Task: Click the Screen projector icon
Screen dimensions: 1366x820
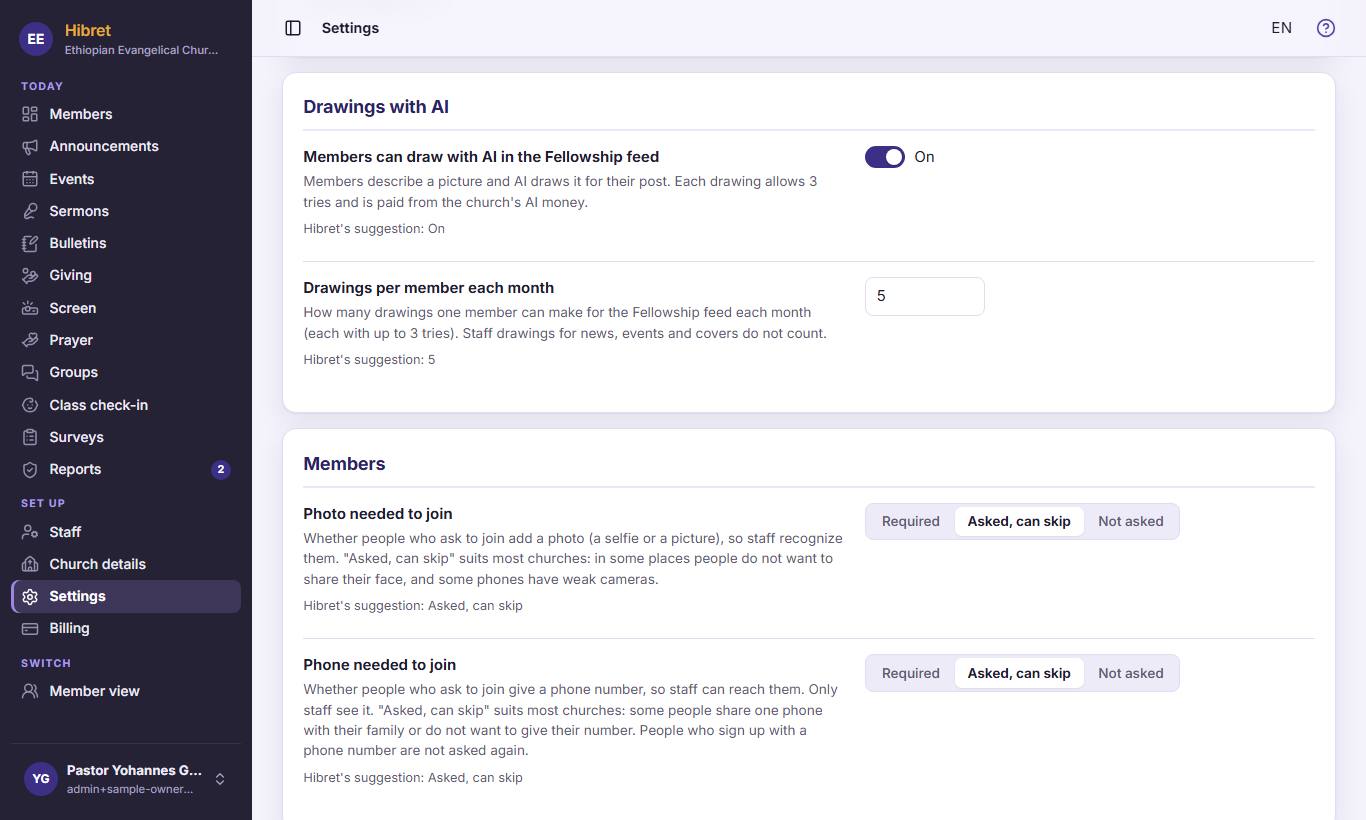Action: point(30,308)
